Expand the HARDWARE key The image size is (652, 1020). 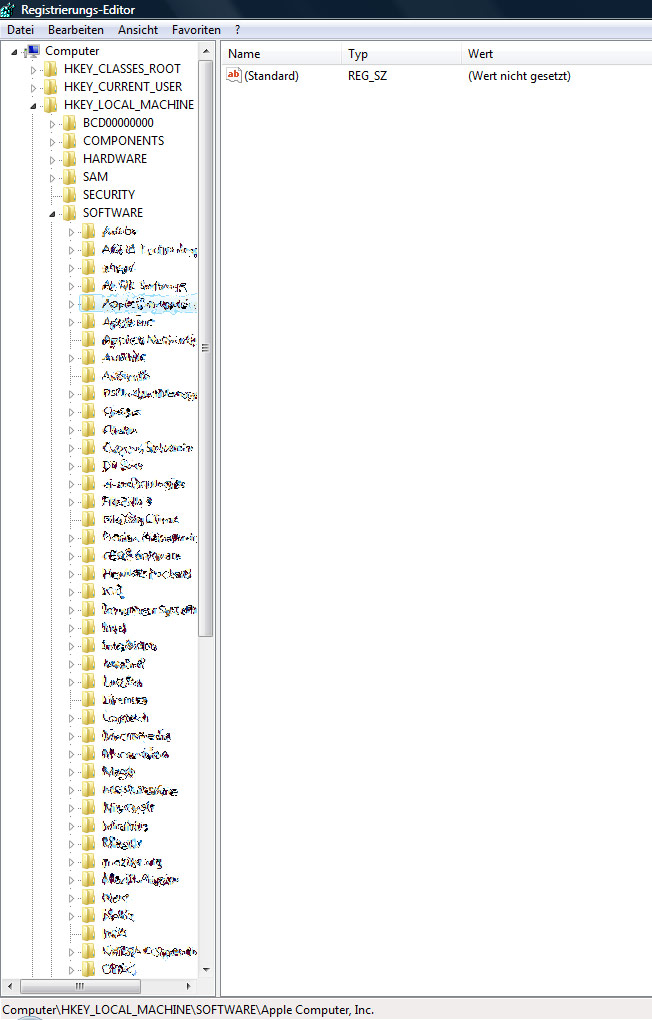point(52,159)
